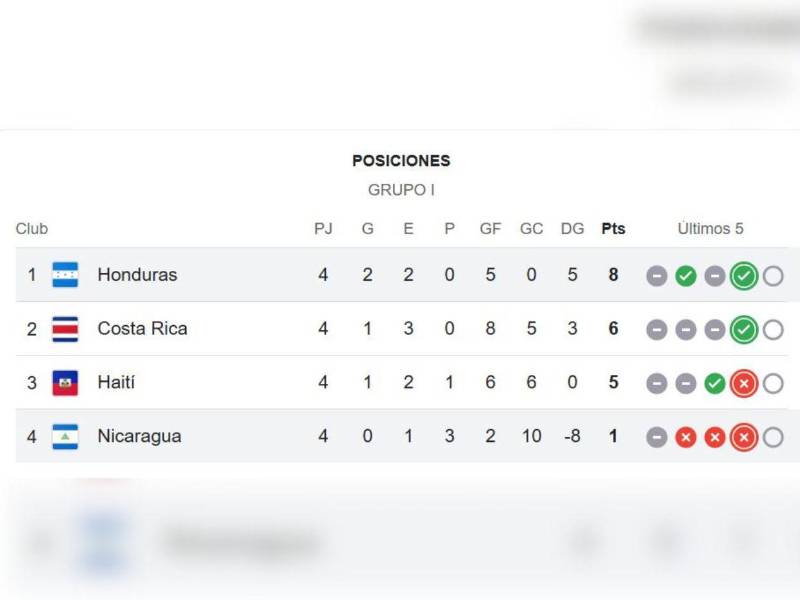Click the Honduras flag icon

tap(64, 274)
